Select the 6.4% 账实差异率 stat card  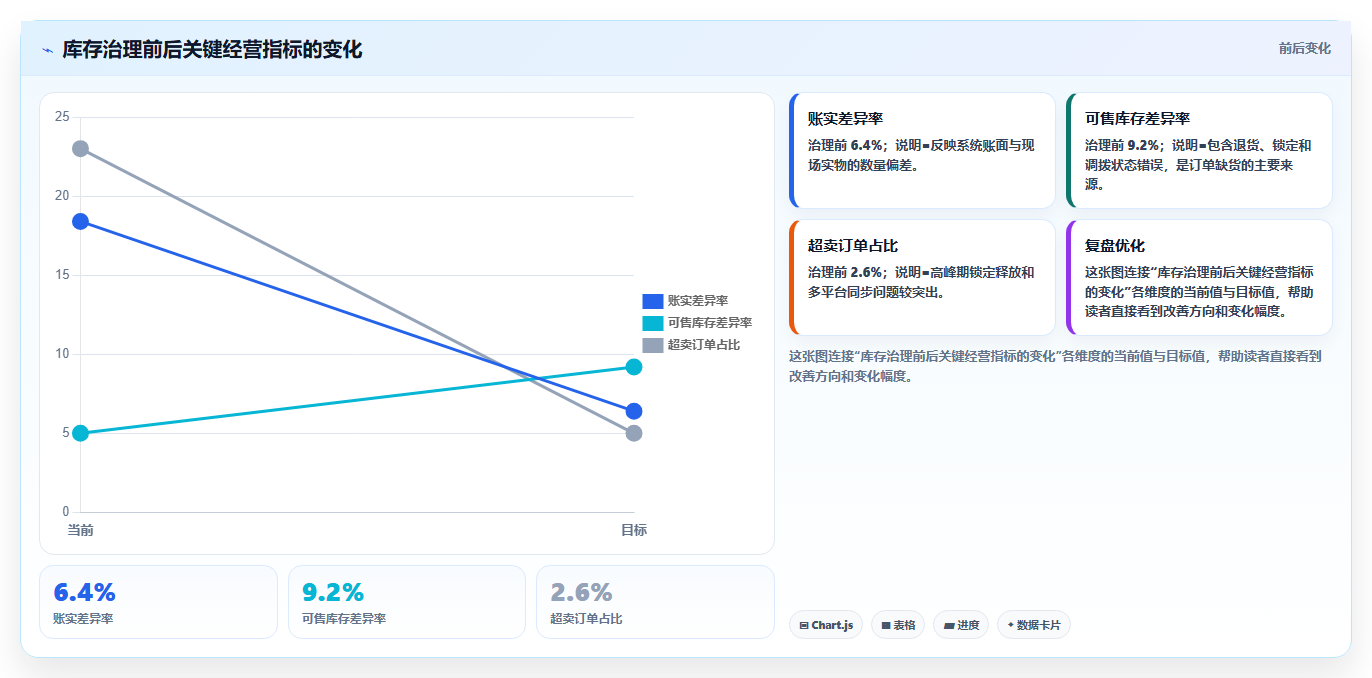pos(158,602)
